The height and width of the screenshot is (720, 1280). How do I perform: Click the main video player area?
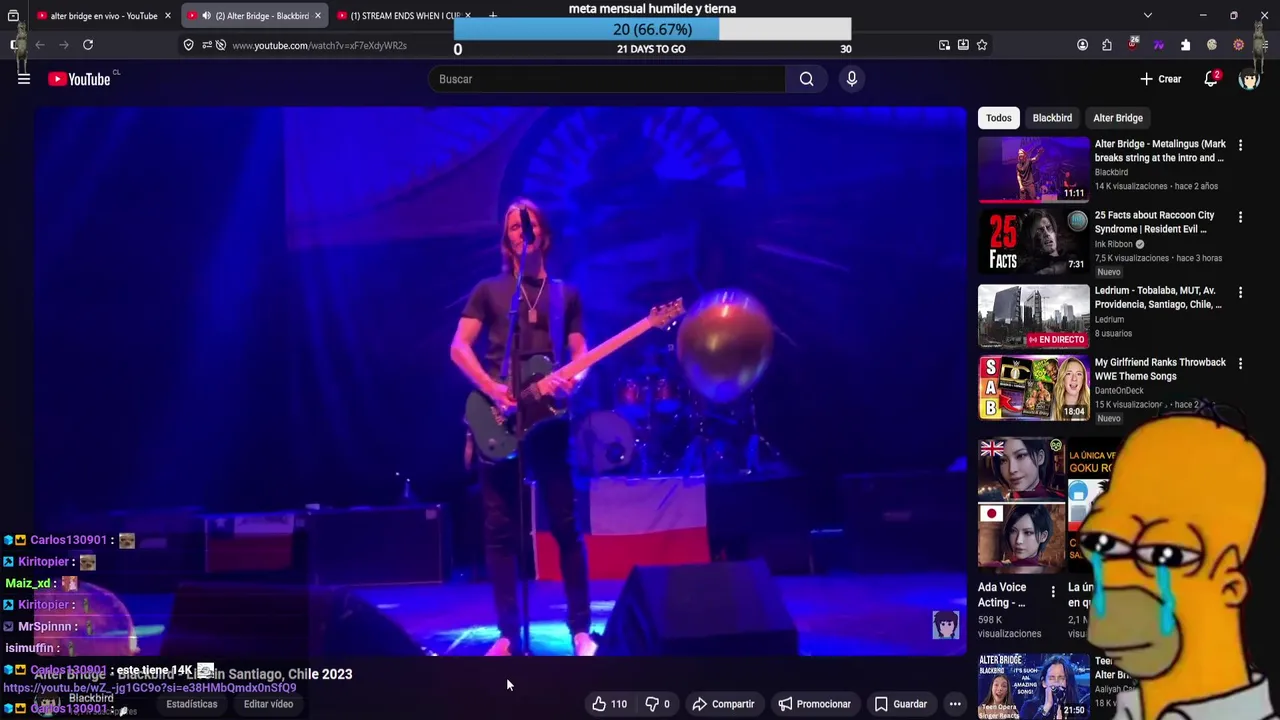(500, 382)
